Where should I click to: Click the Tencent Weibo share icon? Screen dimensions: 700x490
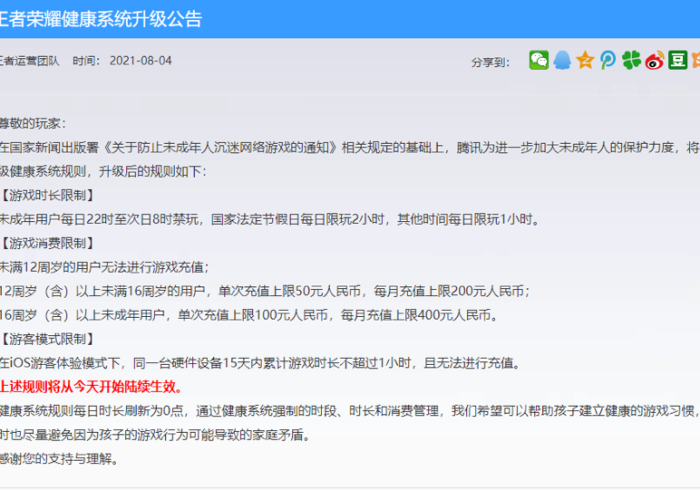tap(608, 60)
